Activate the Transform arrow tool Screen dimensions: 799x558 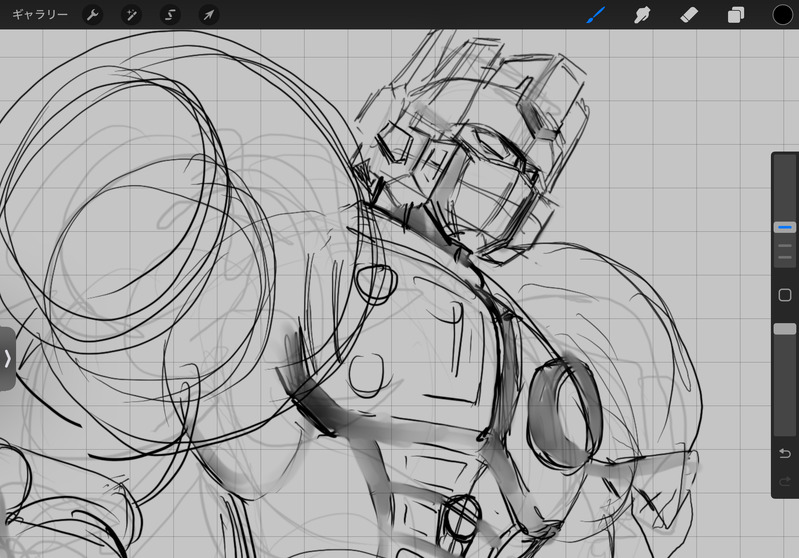tap(209, 15)
